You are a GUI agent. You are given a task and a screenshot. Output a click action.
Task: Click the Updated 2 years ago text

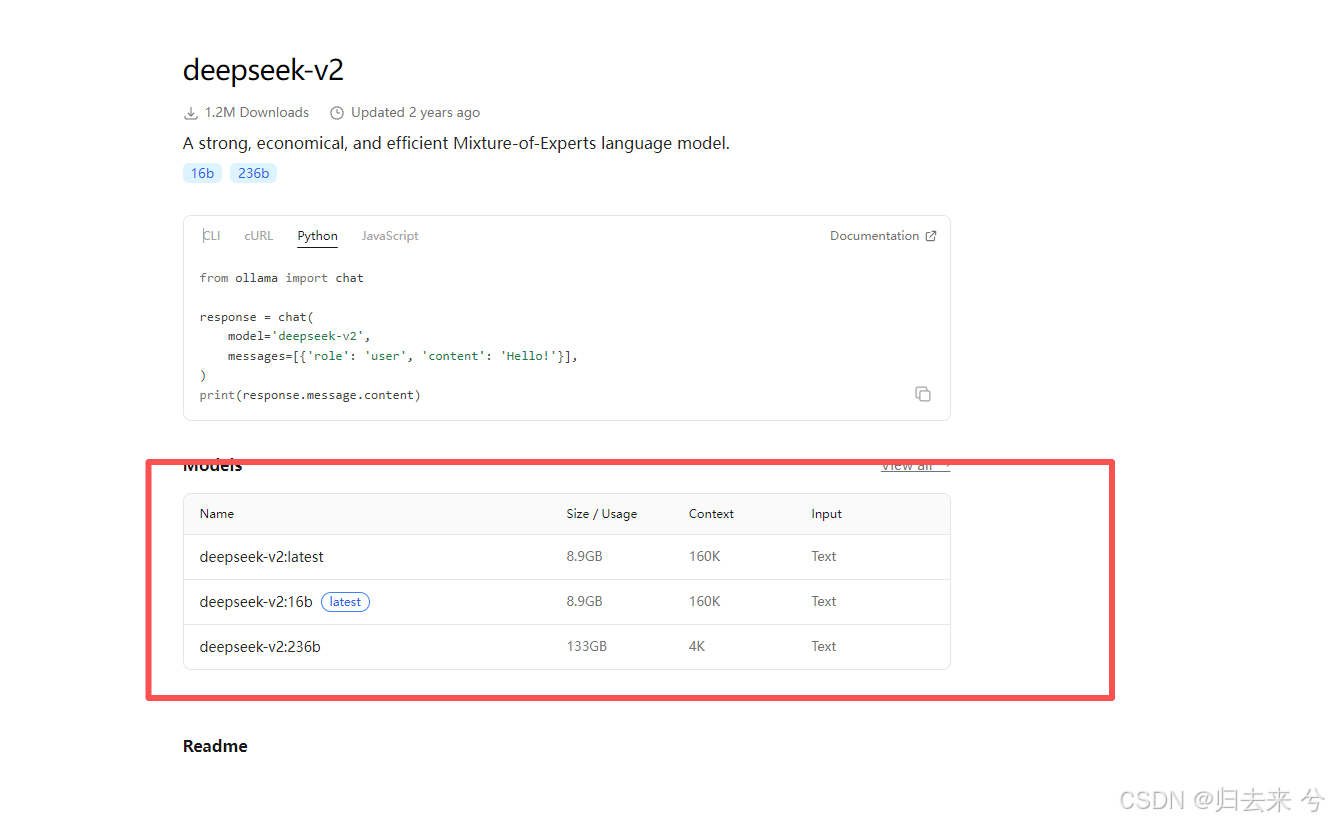[415, 113]
